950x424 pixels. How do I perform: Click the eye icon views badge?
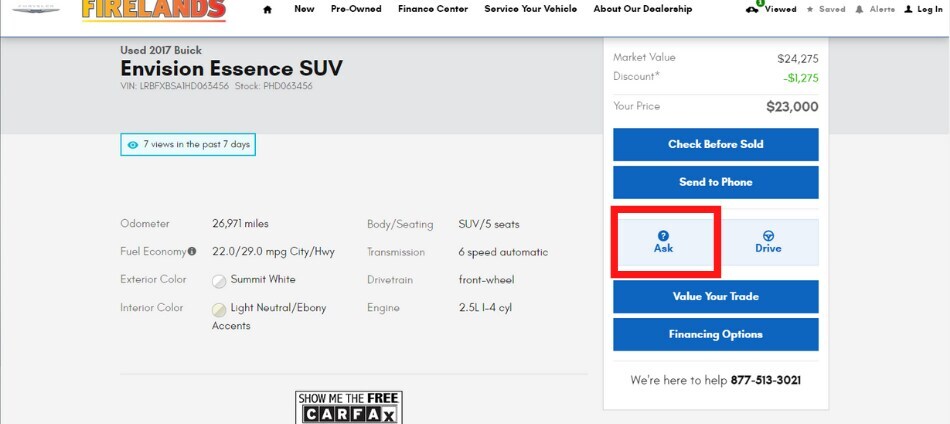[x=133, y=145]
